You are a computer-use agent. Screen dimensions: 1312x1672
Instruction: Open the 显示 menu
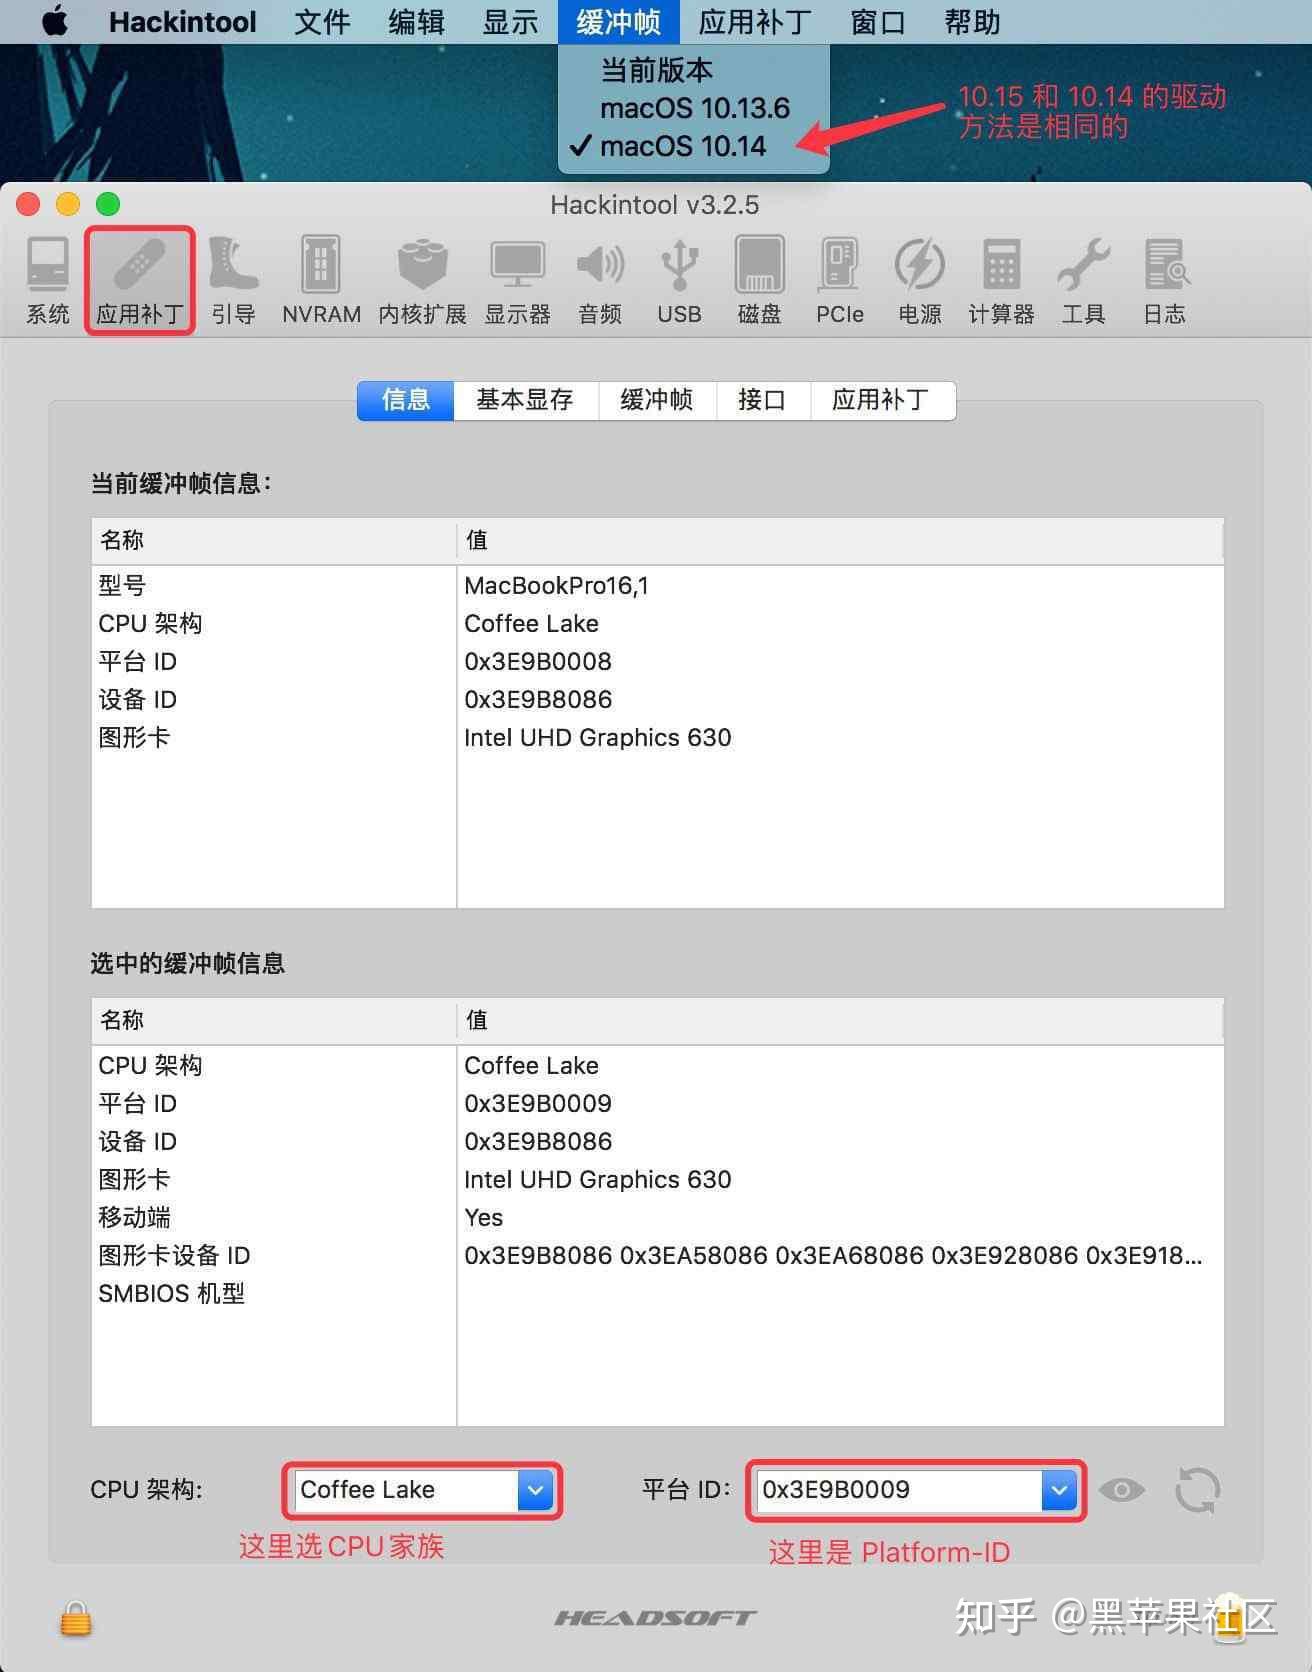[x=510, y=21]
